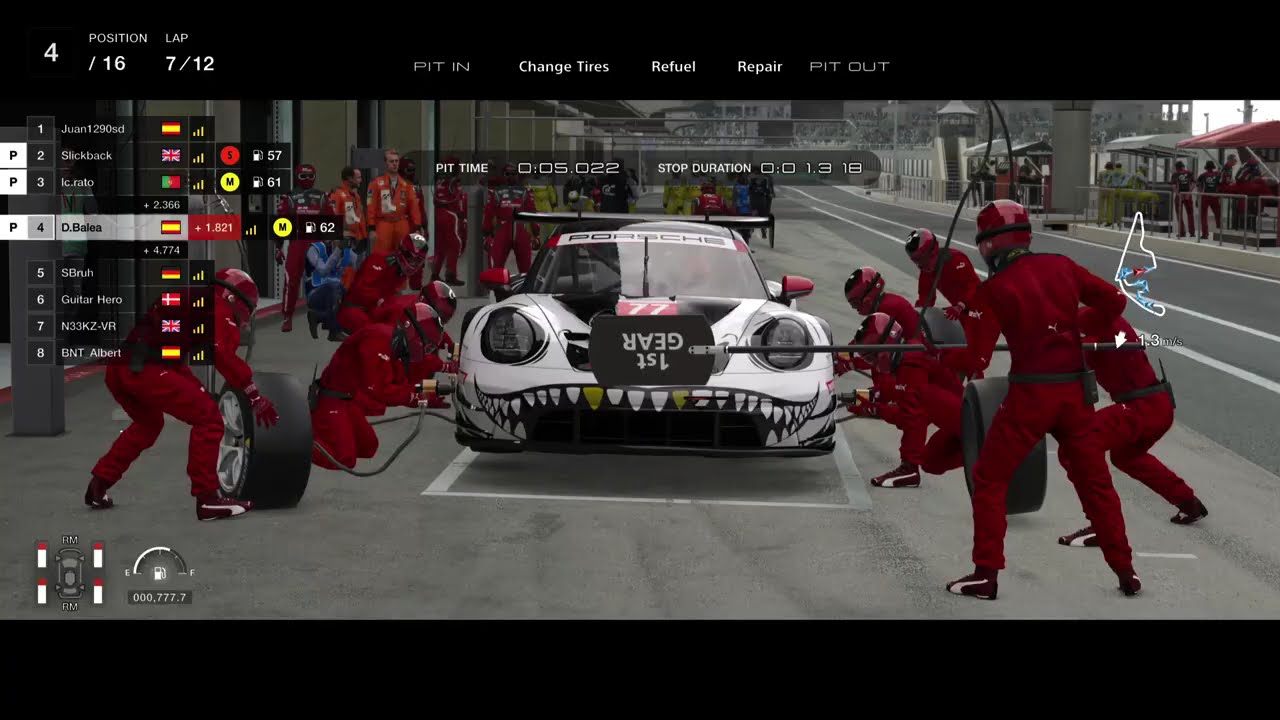Click the N33KZ-VR leaderboard name
The width and height of the screenshot is (1280, 720).
pos(88,326)
